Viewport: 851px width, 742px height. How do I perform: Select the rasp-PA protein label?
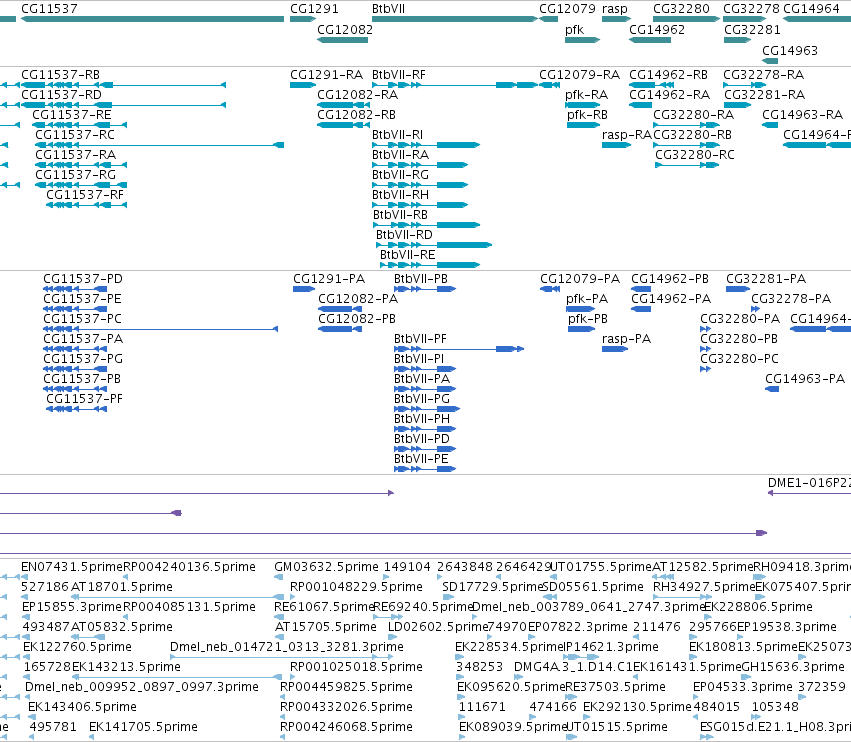[x=627, y=339]
